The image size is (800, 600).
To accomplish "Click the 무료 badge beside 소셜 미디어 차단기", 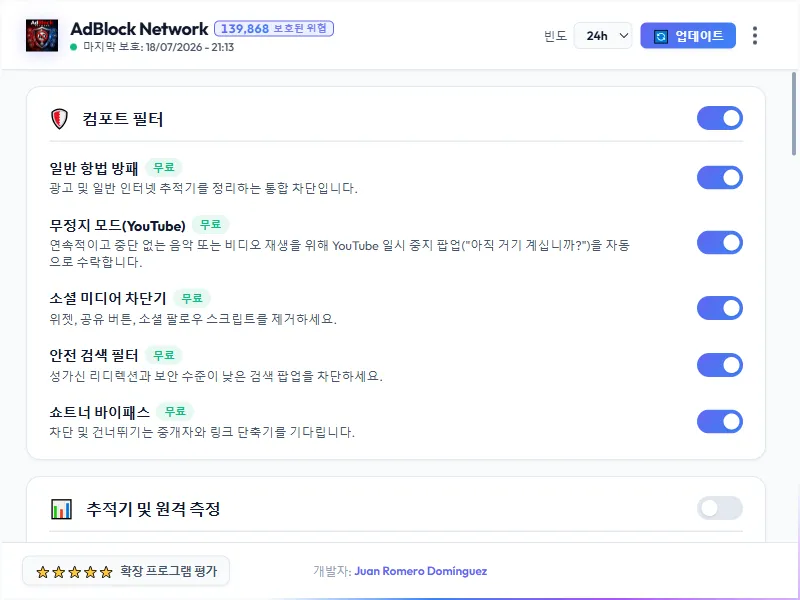I will click(192, 298).
